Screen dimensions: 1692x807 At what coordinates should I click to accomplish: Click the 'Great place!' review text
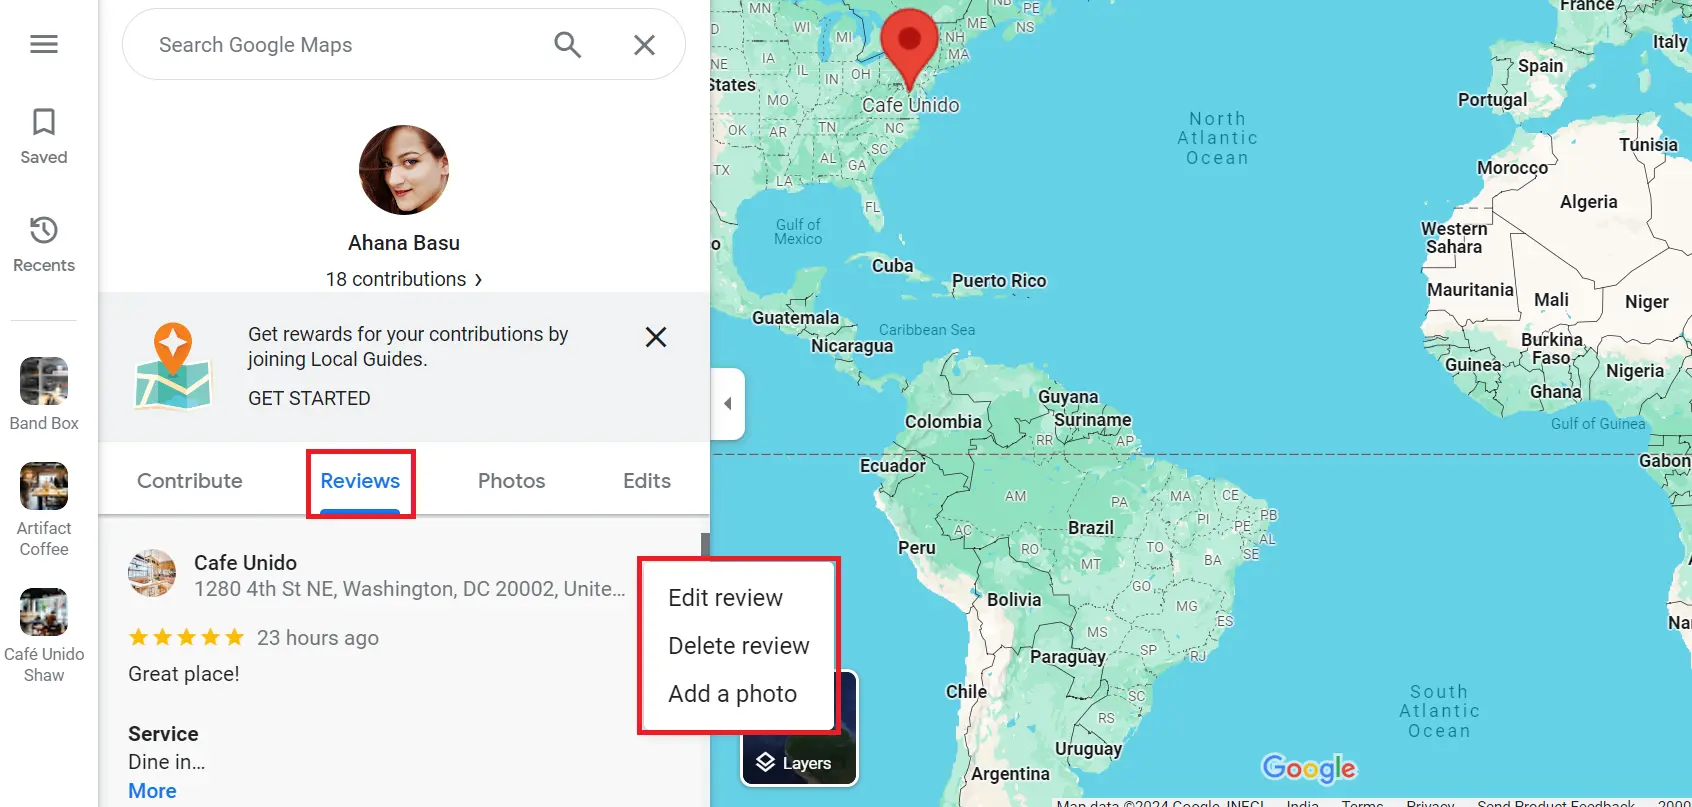(x=184, y=674)
